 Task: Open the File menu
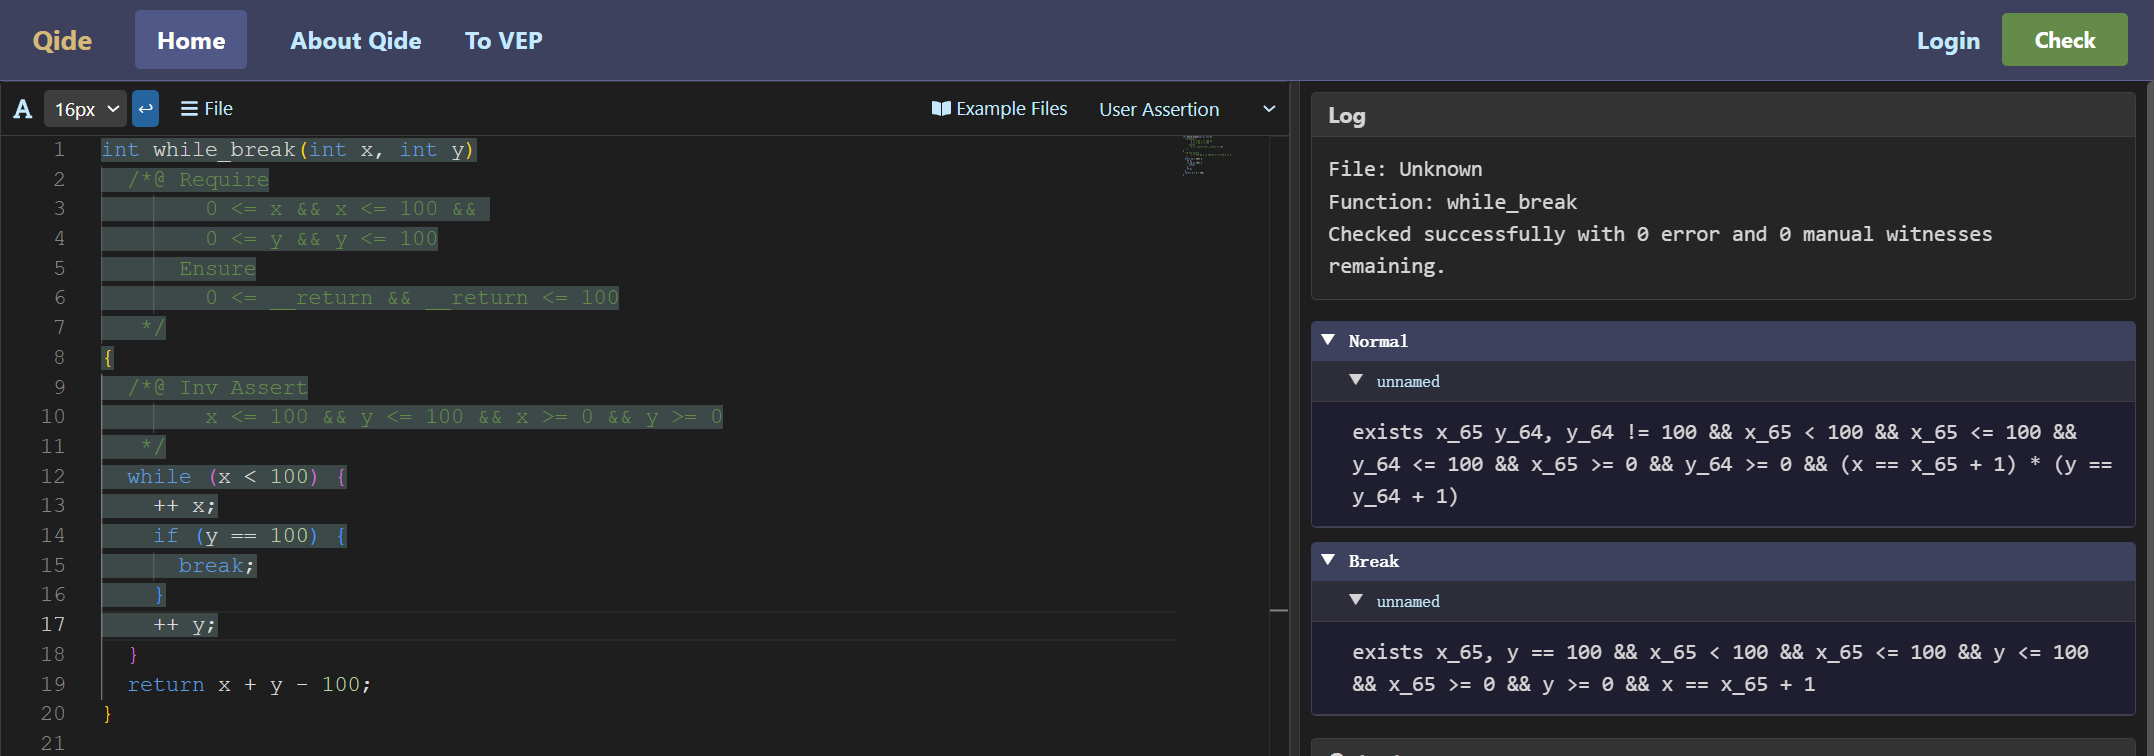point(206,108)
